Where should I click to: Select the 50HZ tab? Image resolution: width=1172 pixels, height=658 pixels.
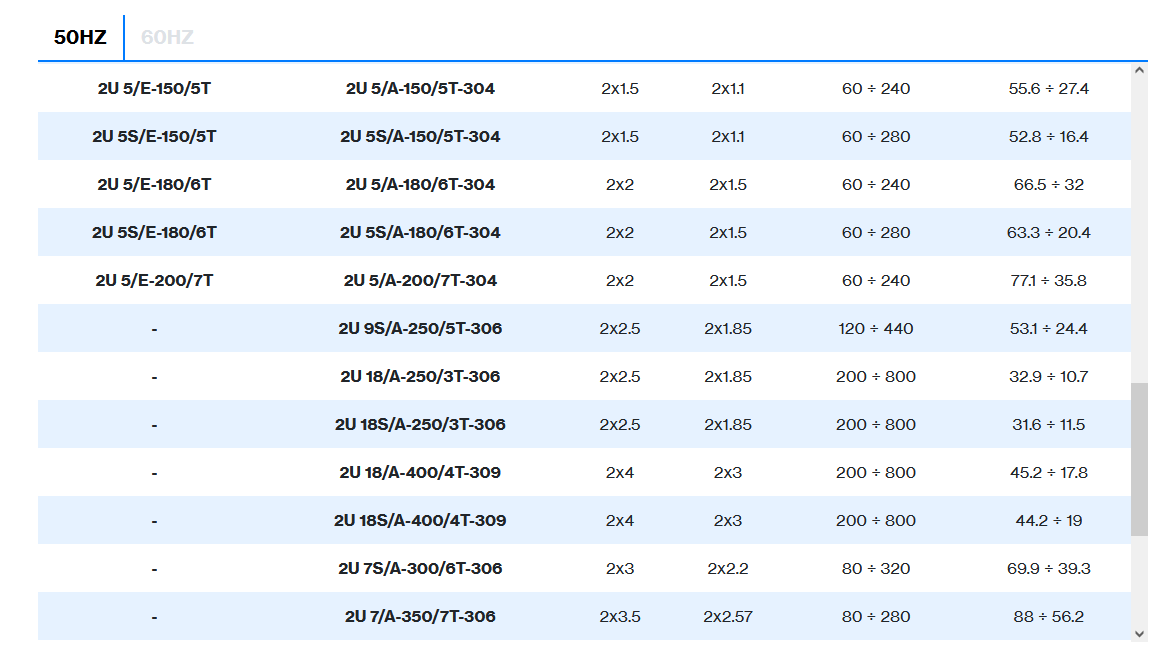point(80,38)
